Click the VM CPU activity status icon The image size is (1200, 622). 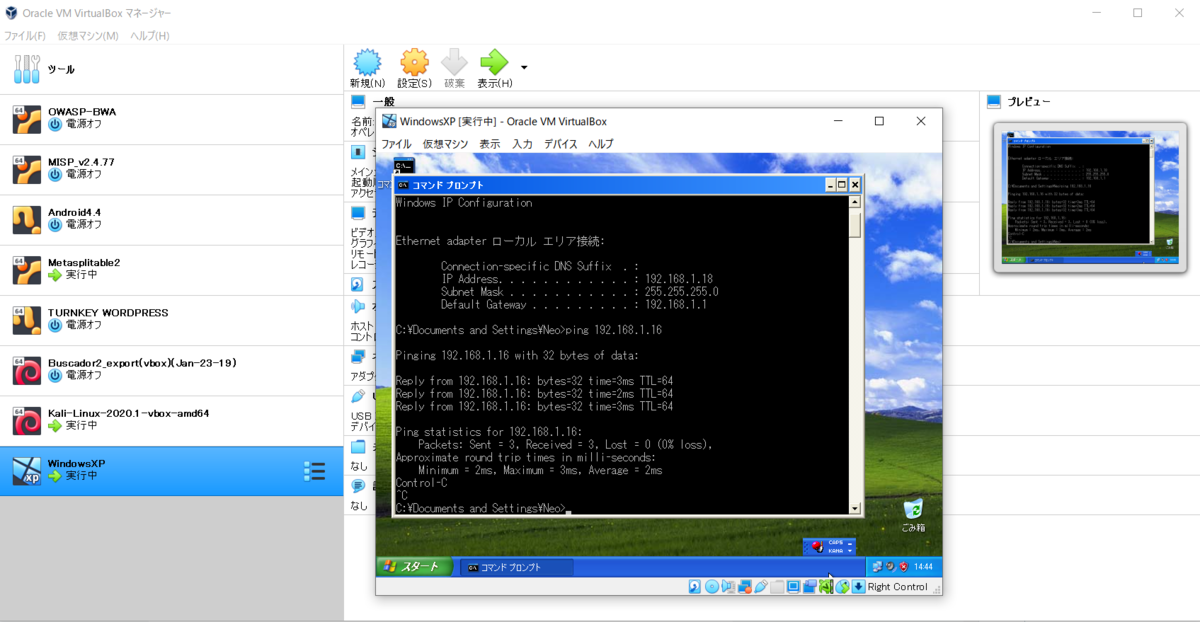[826, 586]
